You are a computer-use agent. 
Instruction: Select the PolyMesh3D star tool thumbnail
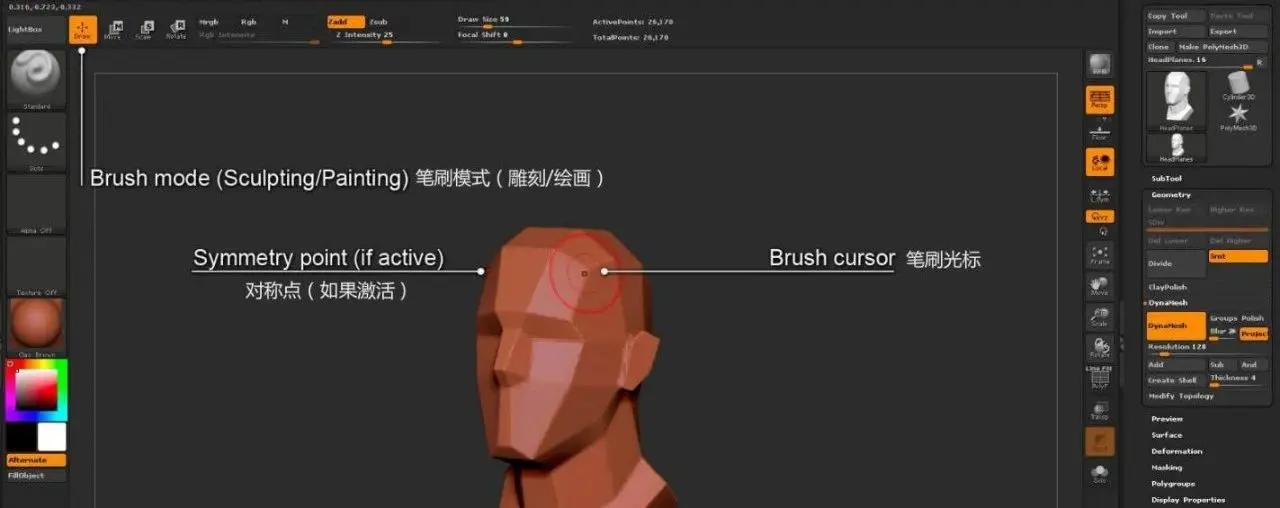(1238, 117)
